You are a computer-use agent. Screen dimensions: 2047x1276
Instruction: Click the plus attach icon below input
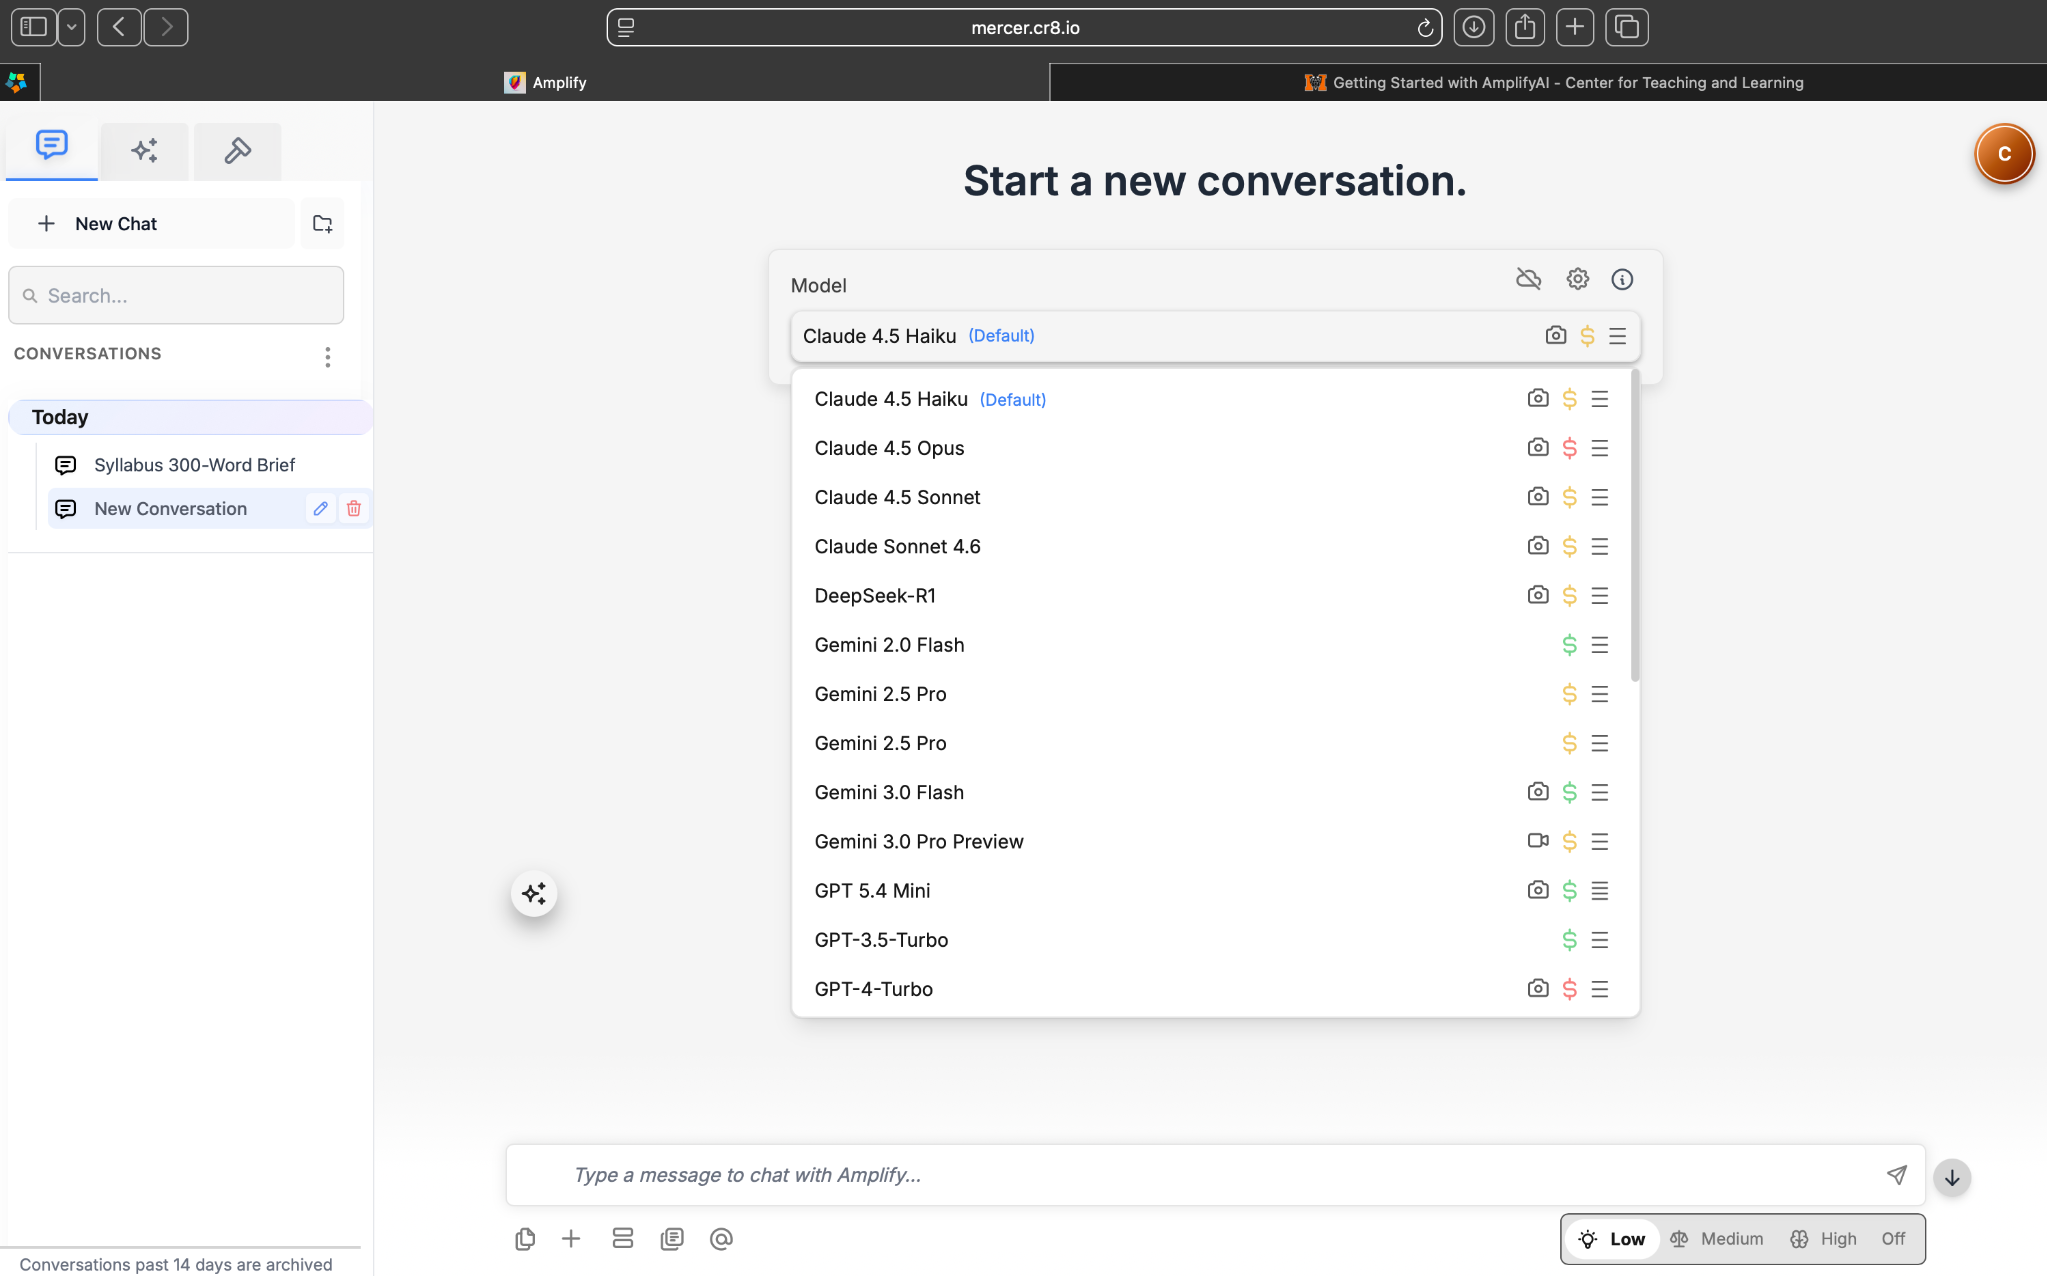tap(571, 1239)
